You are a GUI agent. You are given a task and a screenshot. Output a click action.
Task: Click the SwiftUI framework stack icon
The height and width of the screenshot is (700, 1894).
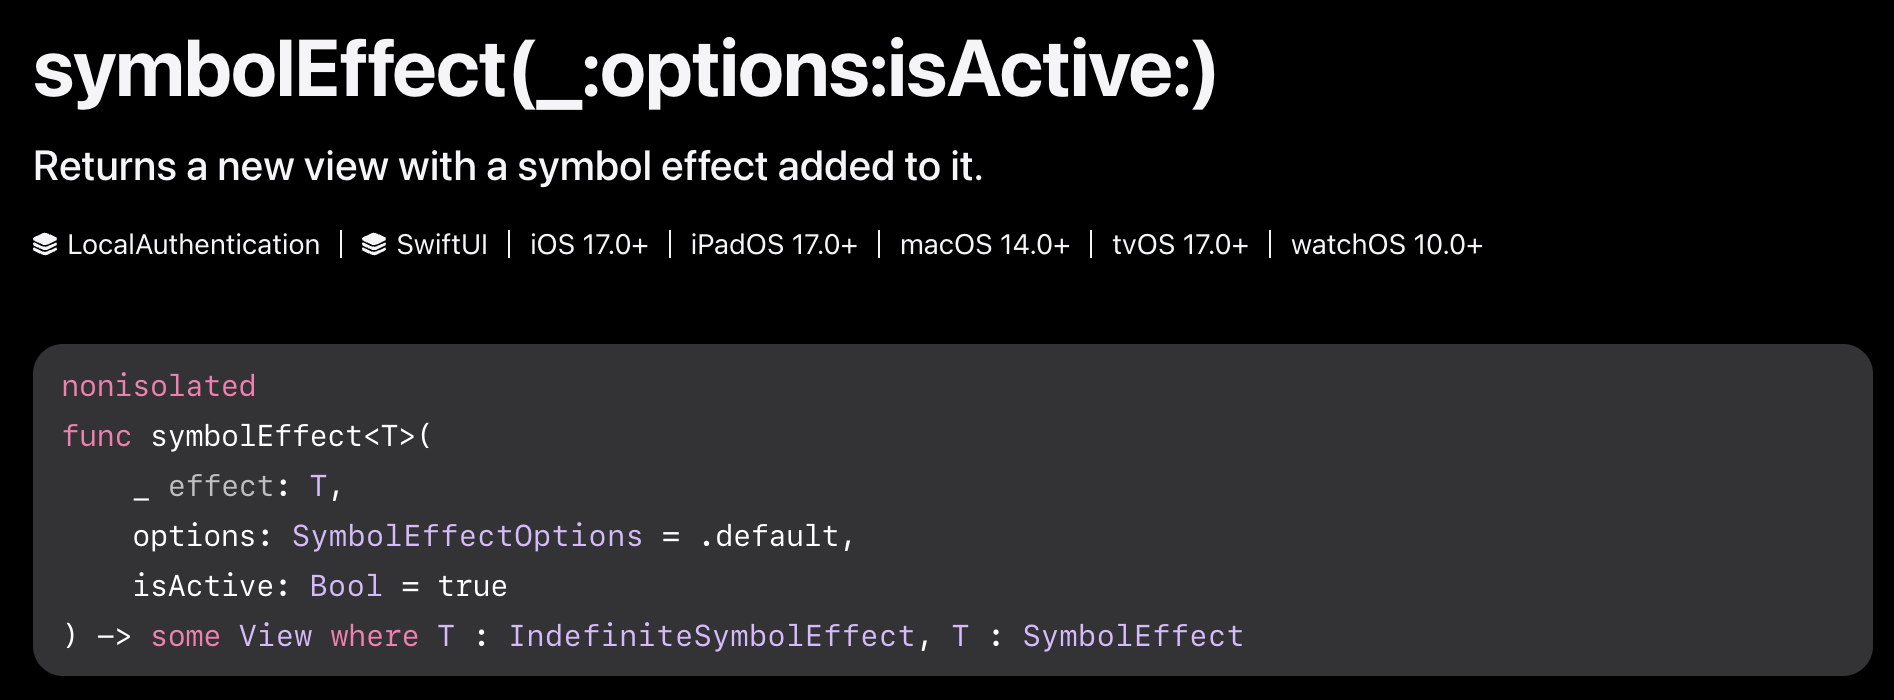pyautogui.click(x=374, y=245)
